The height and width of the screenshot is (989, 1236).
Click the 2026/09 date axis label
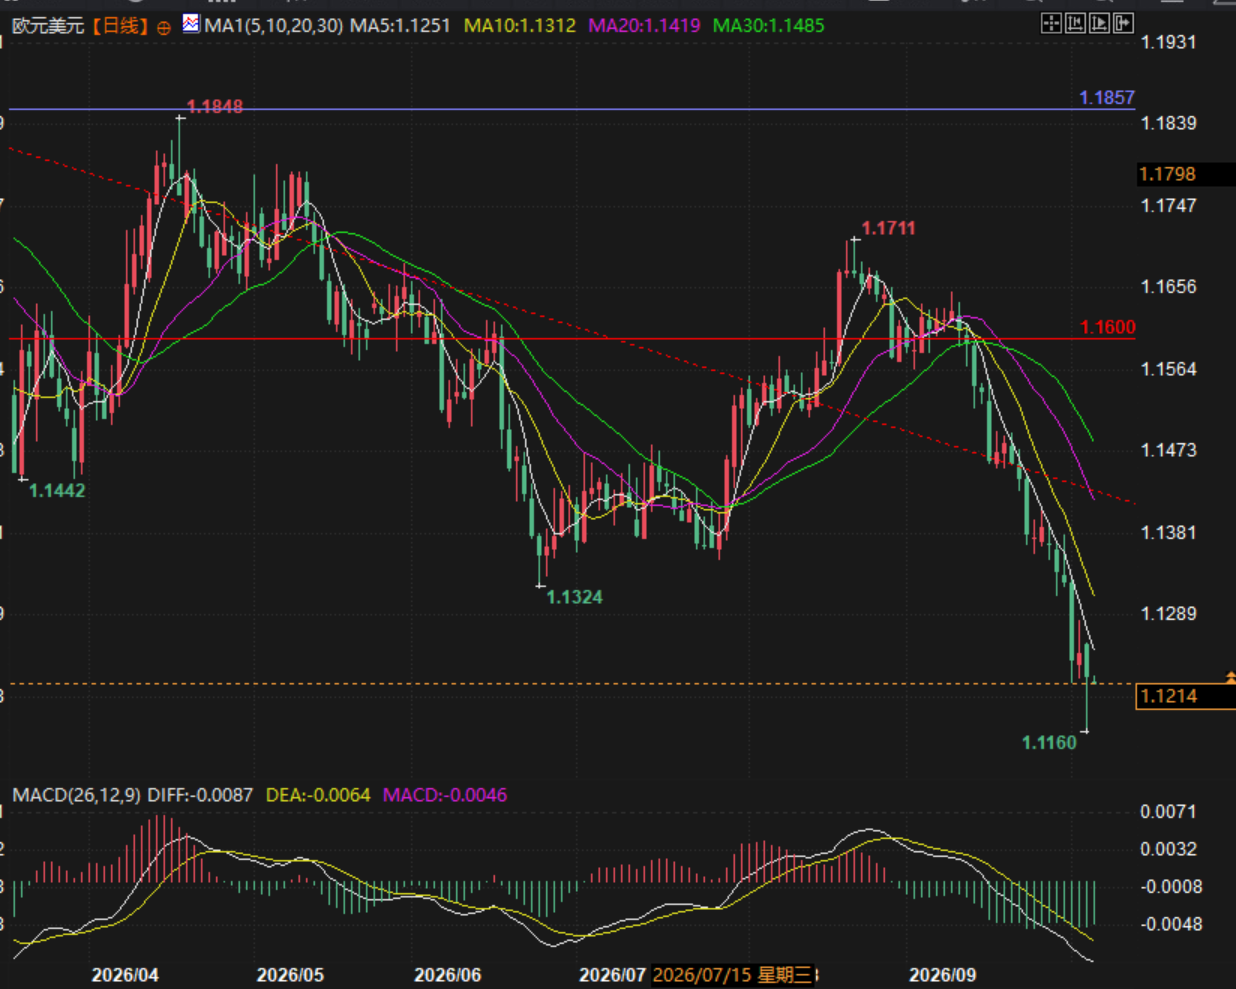point(942,974)
